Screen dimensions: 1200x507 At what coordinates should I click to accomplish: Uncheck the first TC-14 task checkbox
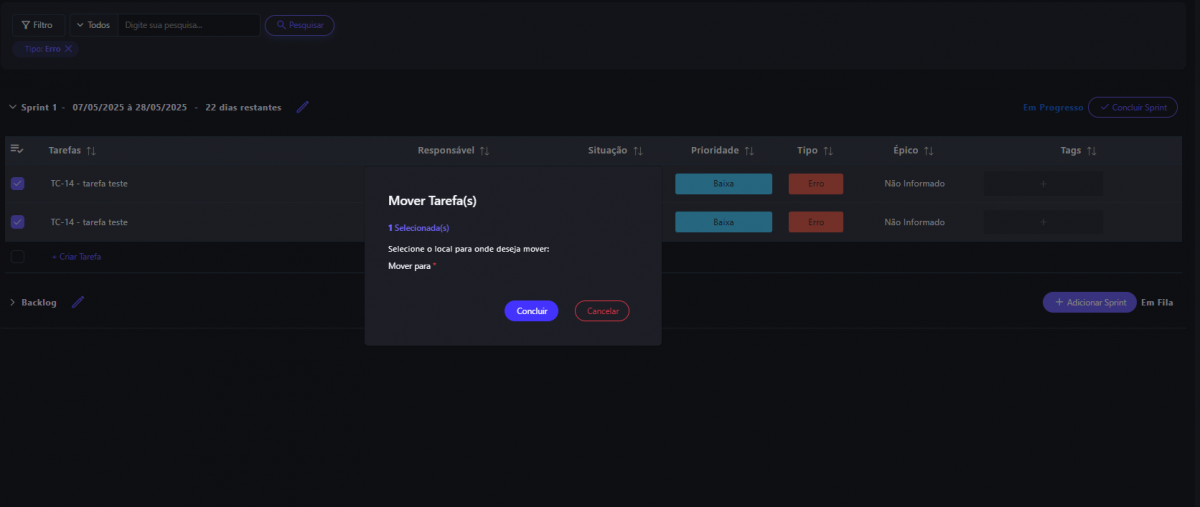point(17,184)
